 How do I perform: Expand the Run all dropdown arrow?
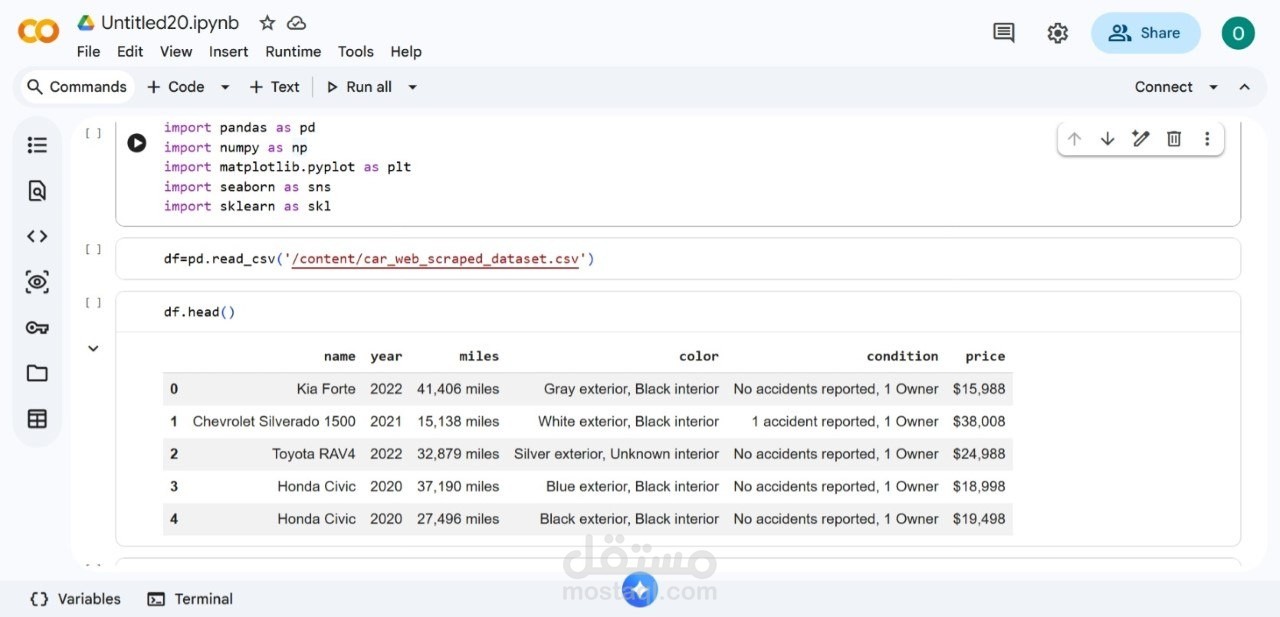click(412, 87)
